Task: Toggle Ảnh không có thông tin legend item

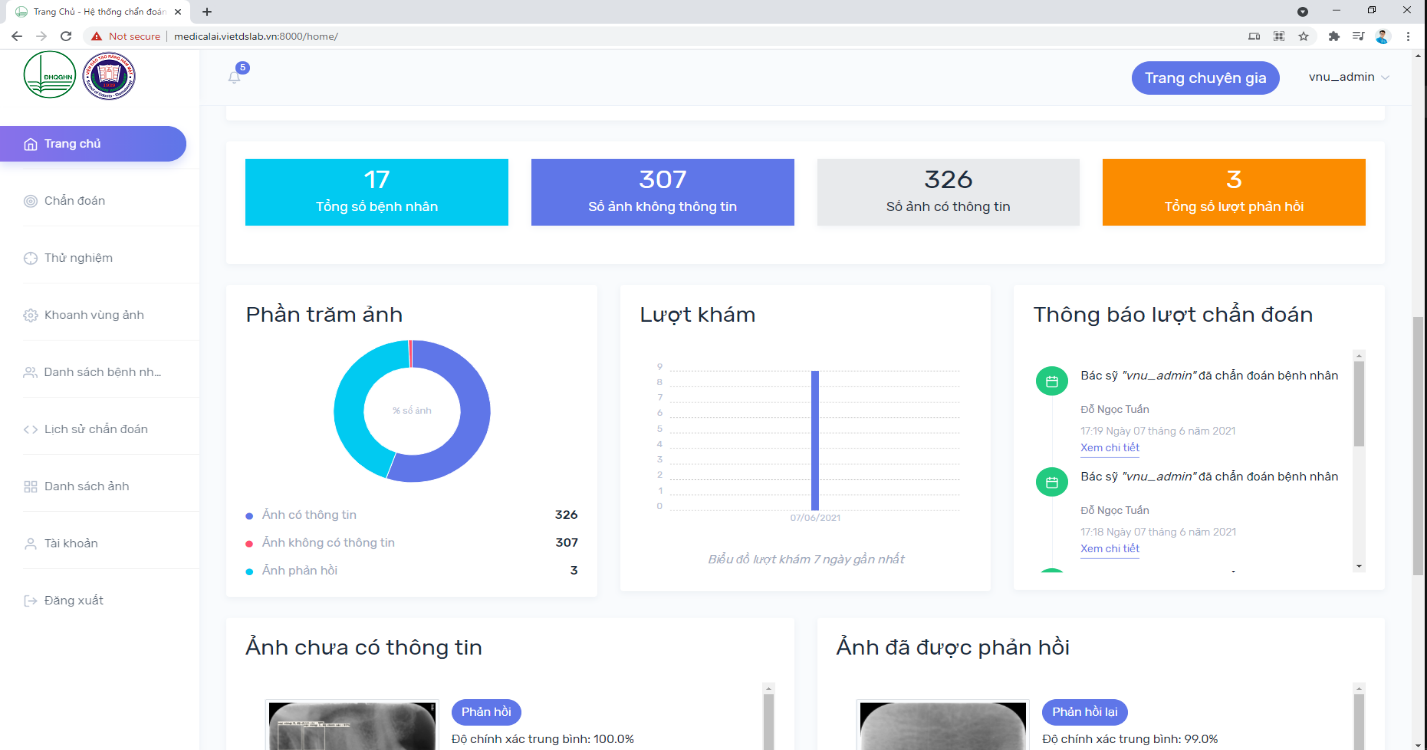Action: [x=328, y=543]
